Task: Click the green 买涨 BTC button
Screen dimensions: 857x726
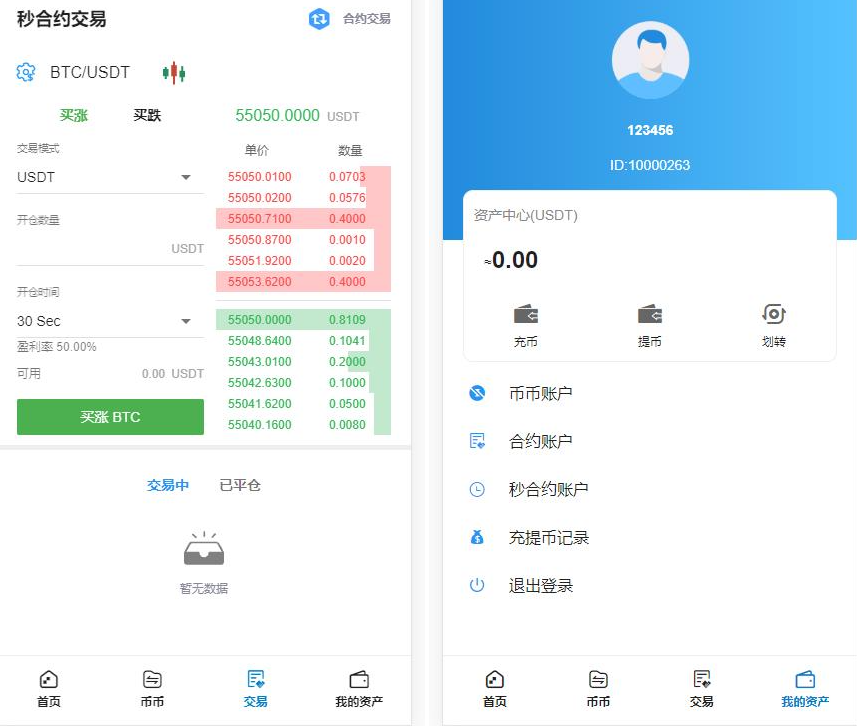Action: [x=110, y=417]
